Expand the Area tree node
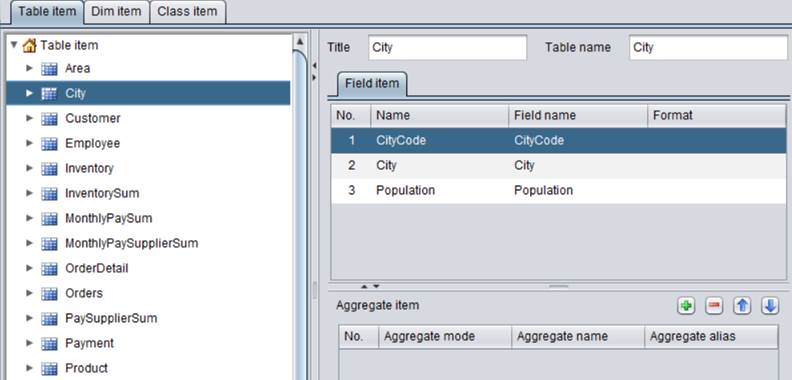The height and width of the screenshot is (380, 792). (29, 68)
